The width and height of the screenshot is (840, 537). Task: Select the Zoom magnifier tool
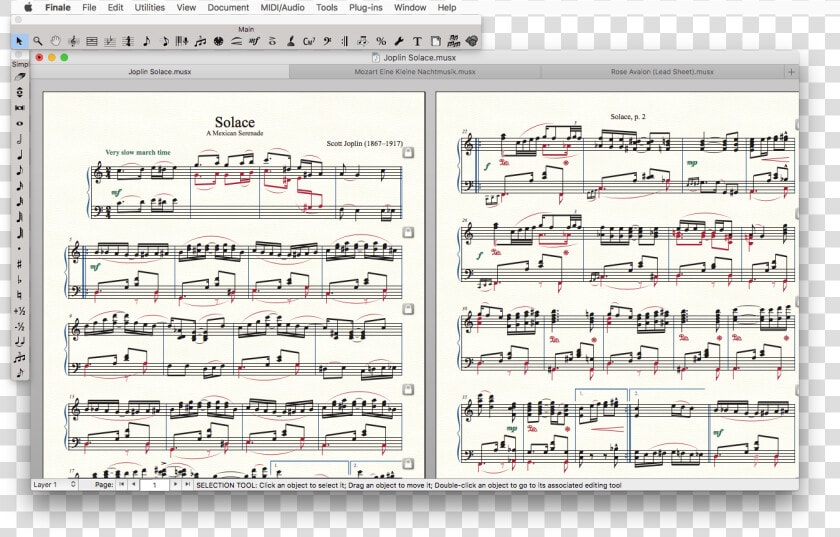38,41
